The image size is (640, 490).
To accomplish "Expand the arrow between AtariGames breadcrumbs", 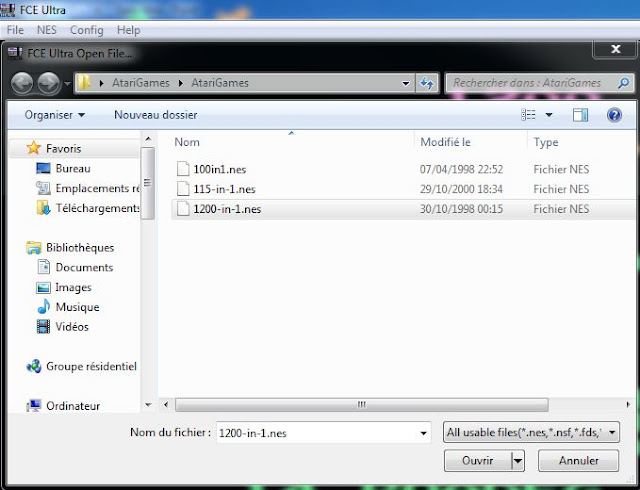I will pos(180,83).
